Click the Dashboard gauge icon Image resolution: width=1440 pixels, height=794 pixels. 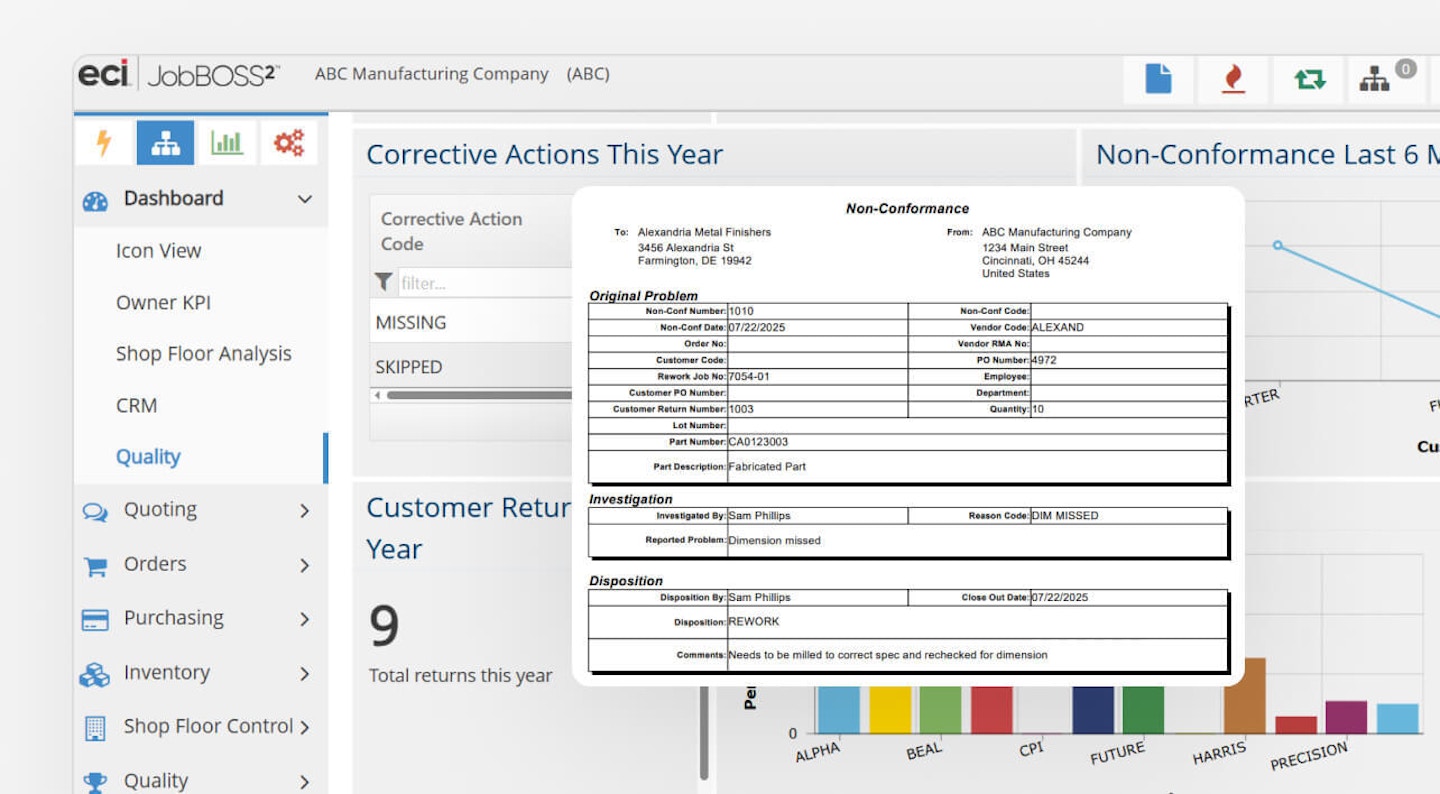[95, 200]
